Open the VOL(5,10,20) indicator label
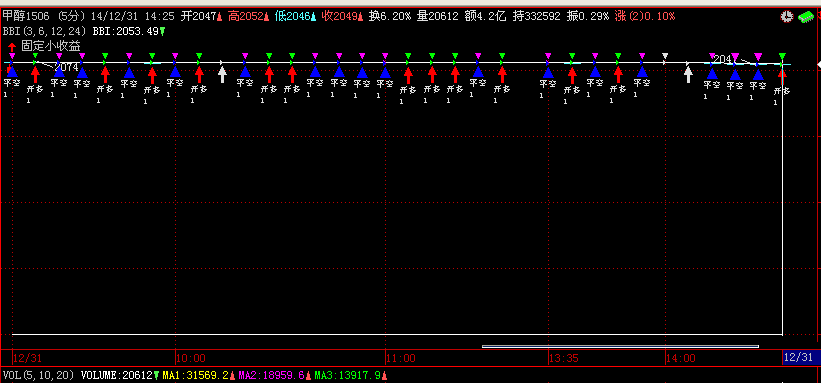This screenshot has height=383, width=821. [x=40, y=375]
